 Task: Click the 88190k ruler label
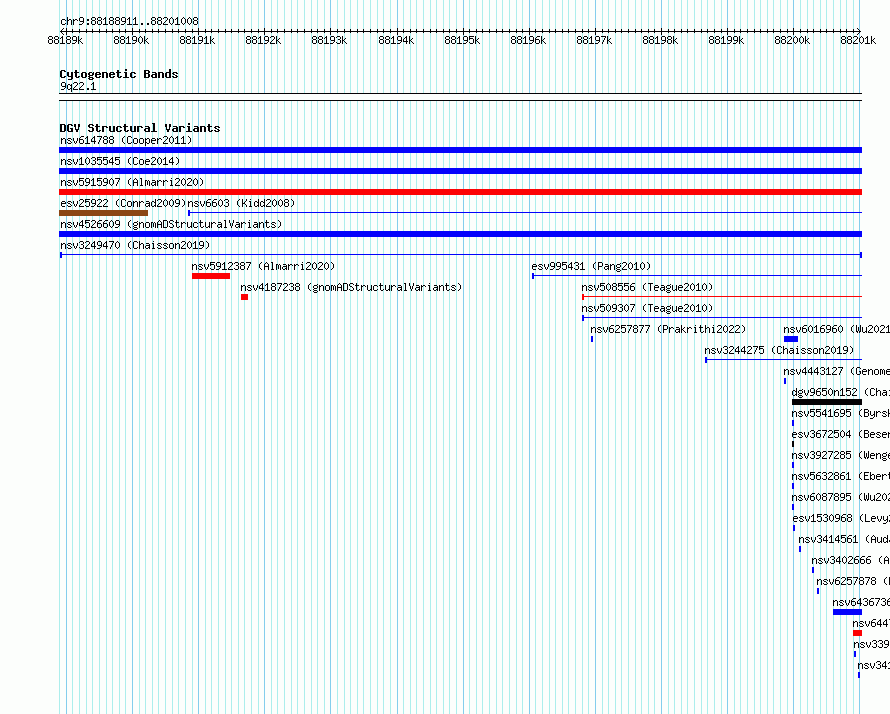click(x=131, y=40)
